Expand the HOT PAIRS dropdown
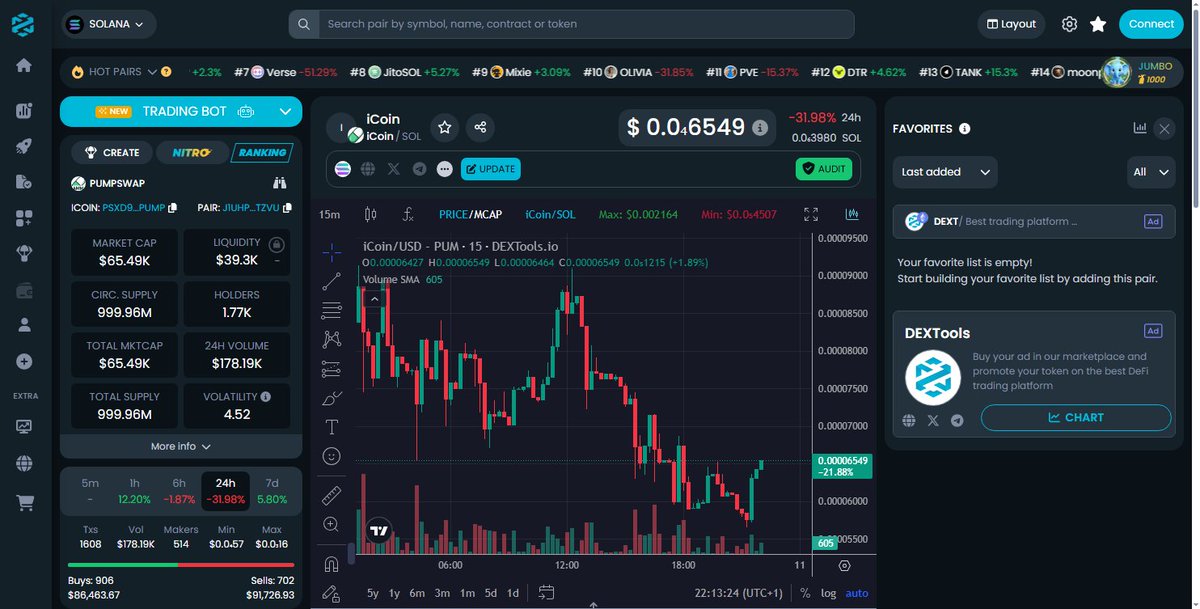Viewport: 1200px width, 609px height. coord(152,72)
